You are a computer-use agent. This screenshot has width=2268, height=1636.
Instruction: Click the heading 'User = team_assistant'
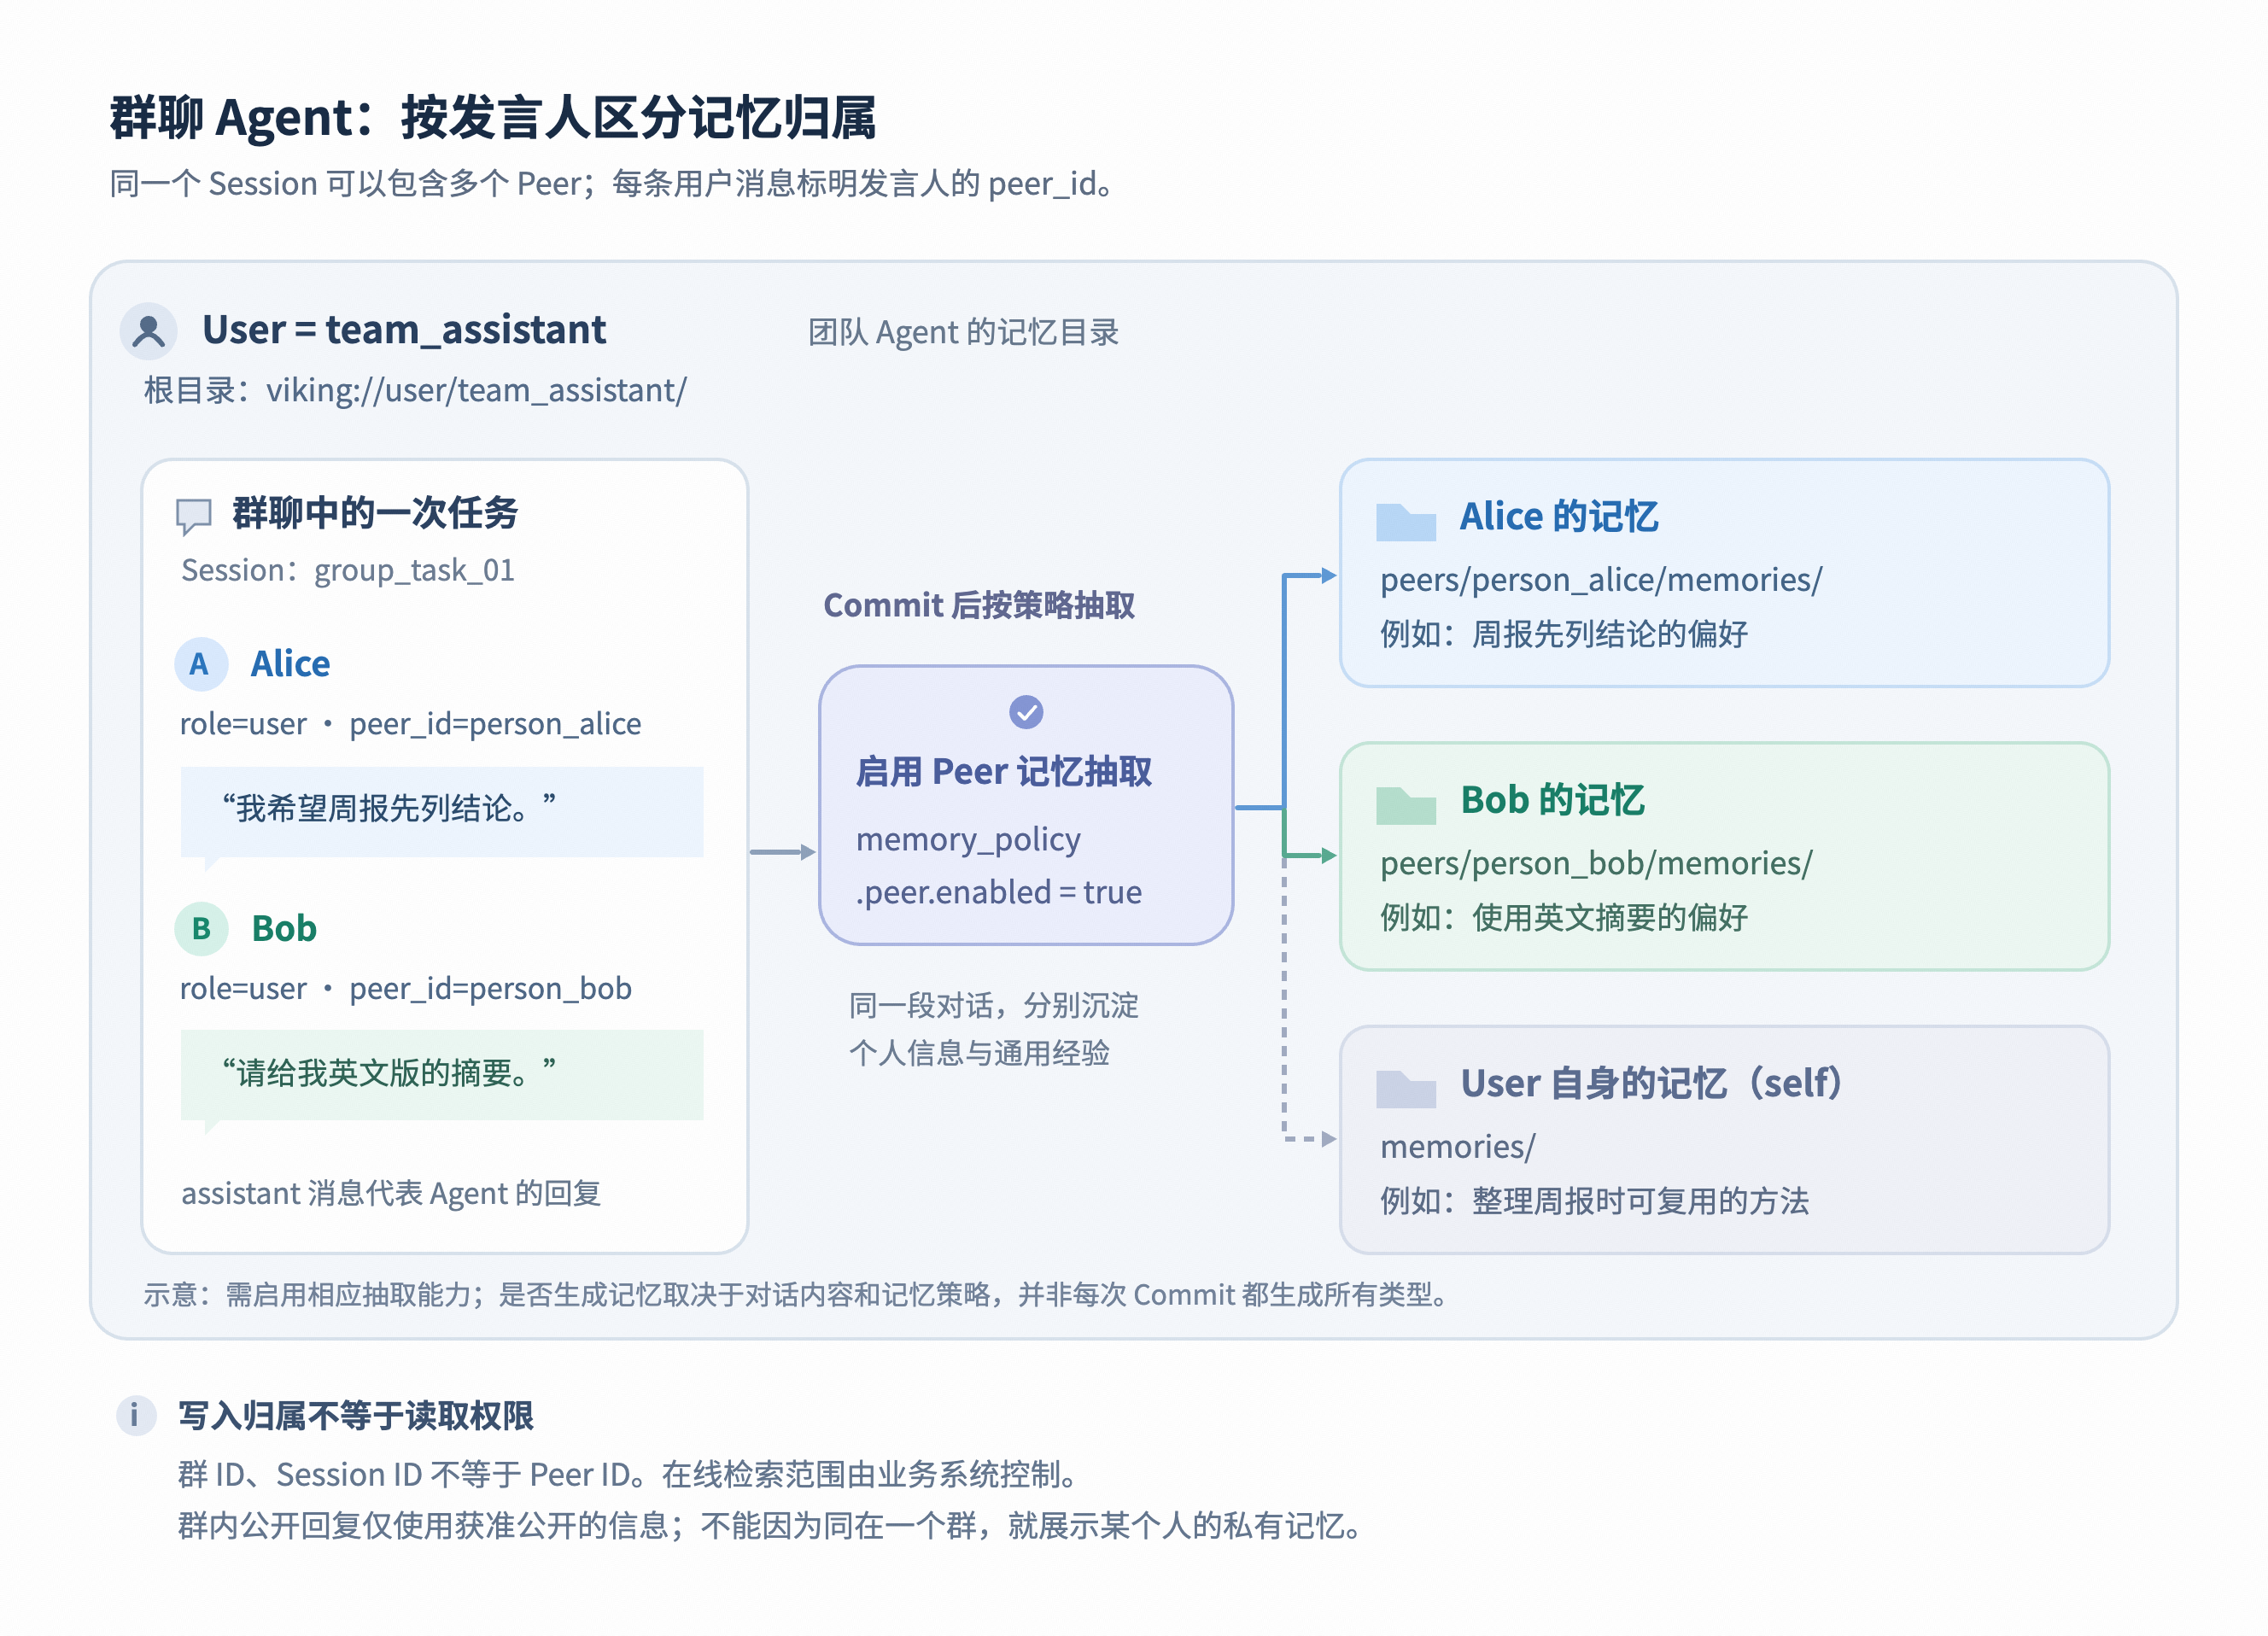[x=404, y=330]
